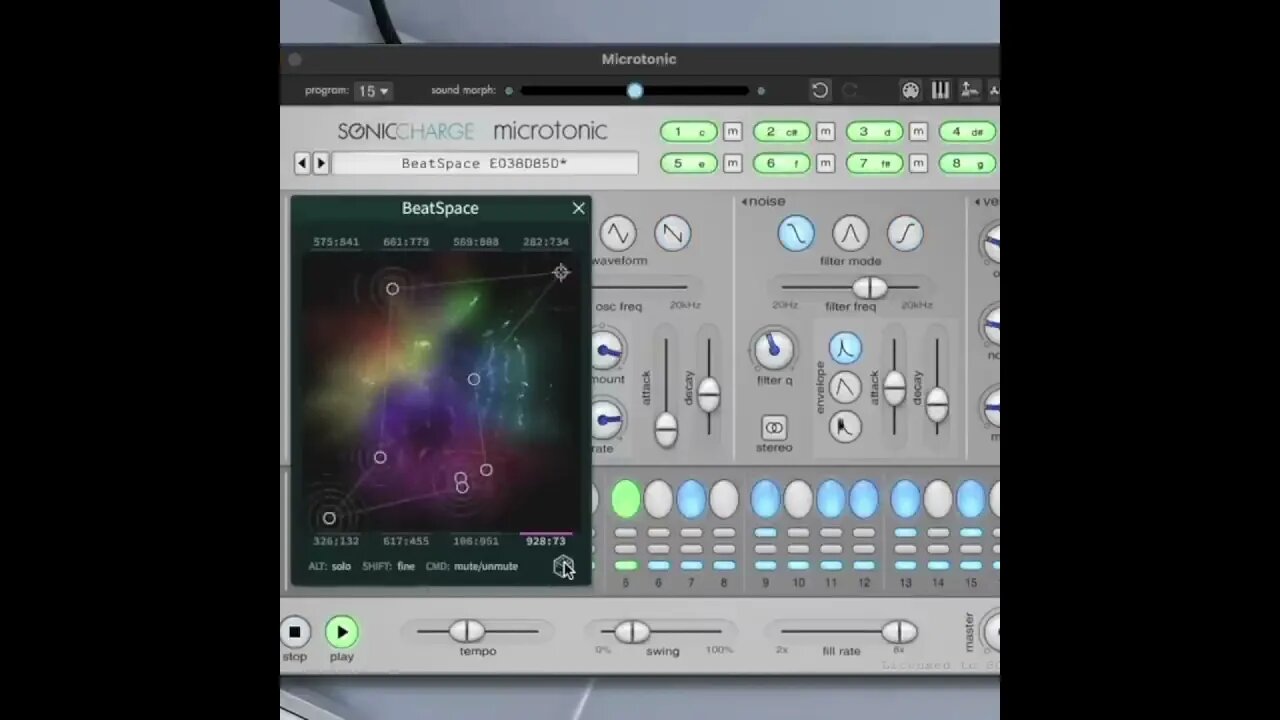Click BeatSpace coordinate 282:734
The height and width of the screenshot is (720, 1280).
click(546, 242)
